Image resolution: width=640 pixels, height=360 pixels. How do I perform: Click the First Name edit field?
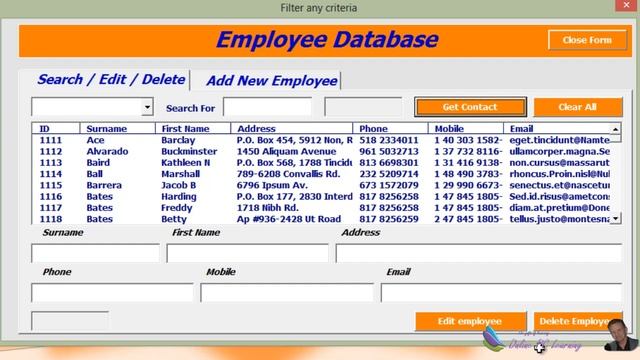(x=247, y=253)
